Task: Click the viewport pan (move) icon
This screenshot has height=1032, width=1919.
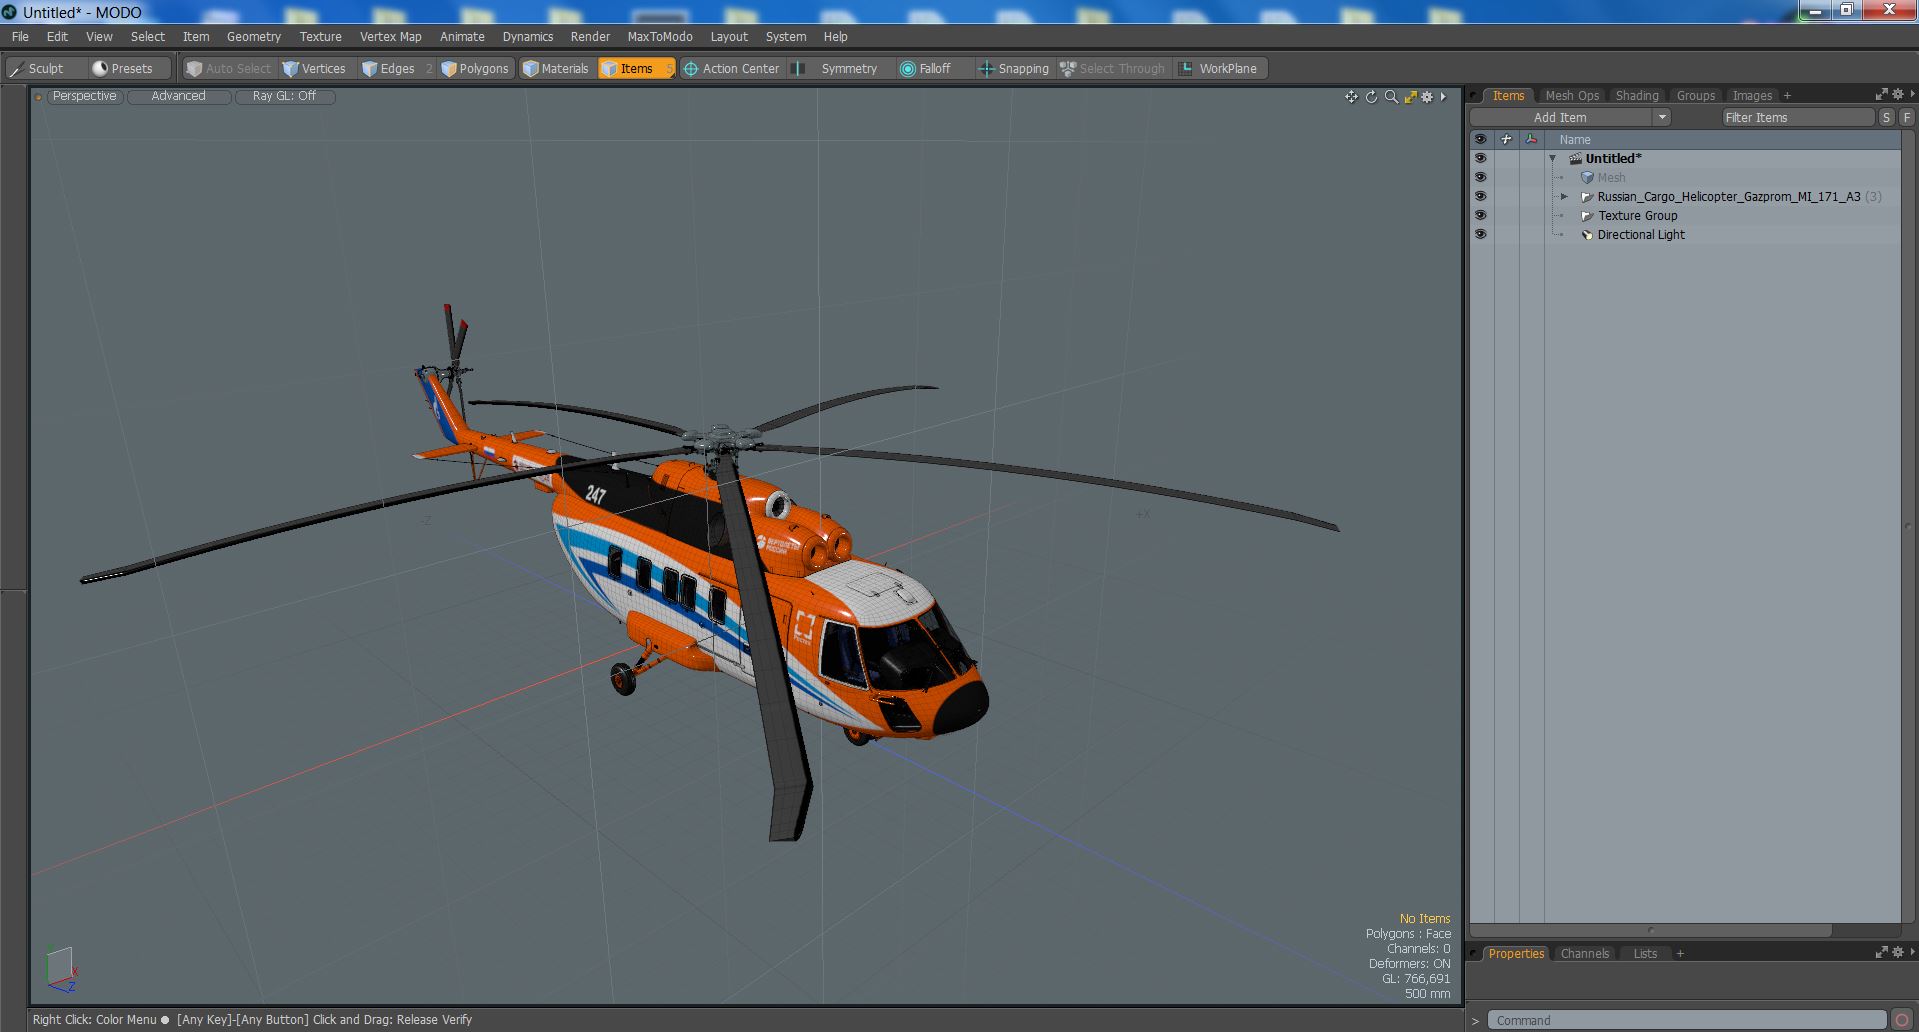Action: pos(1351,97)
